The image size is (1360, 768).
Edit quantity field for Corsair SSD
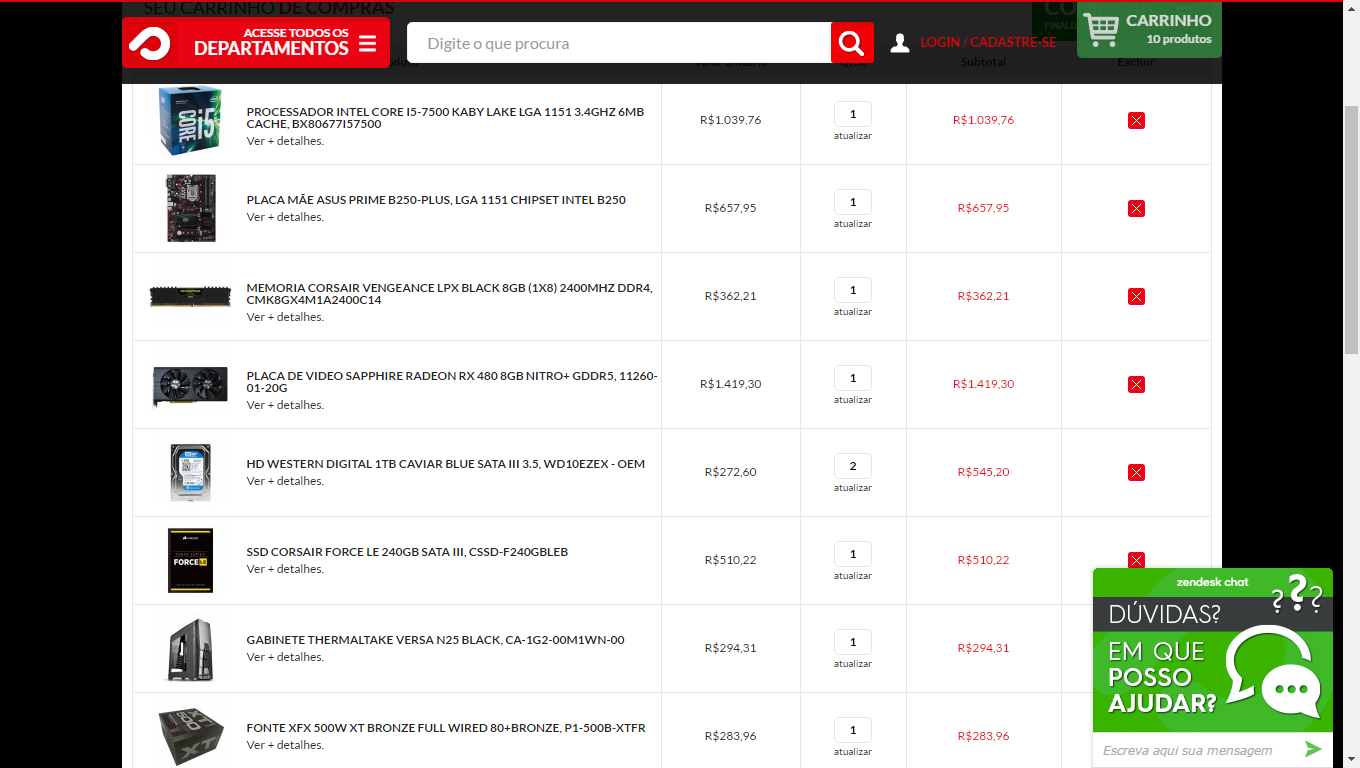tap(853, 554)
